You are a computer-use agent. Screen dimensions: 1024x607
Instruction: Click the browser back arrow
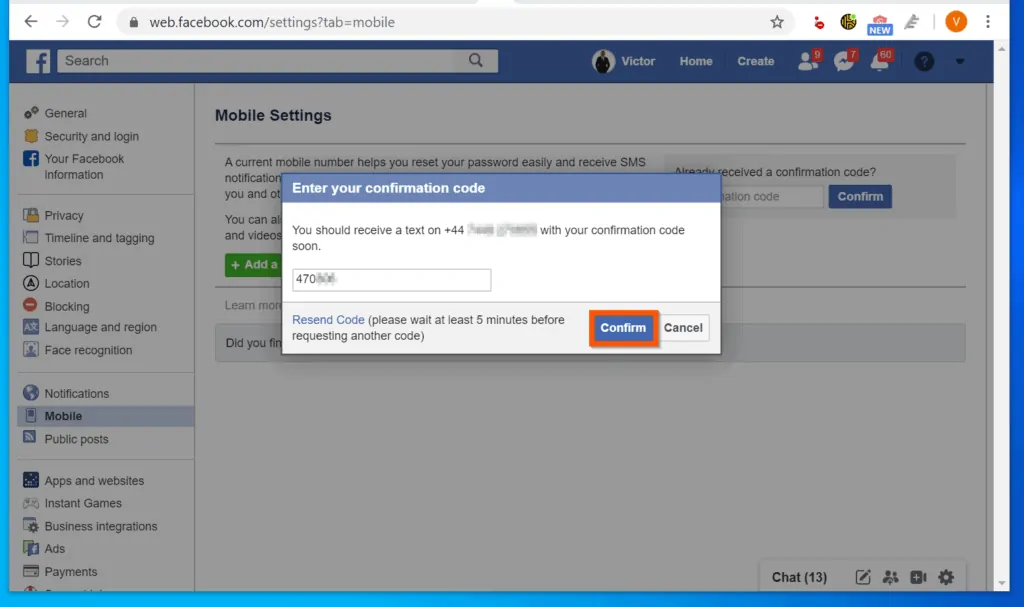(31, 22)
